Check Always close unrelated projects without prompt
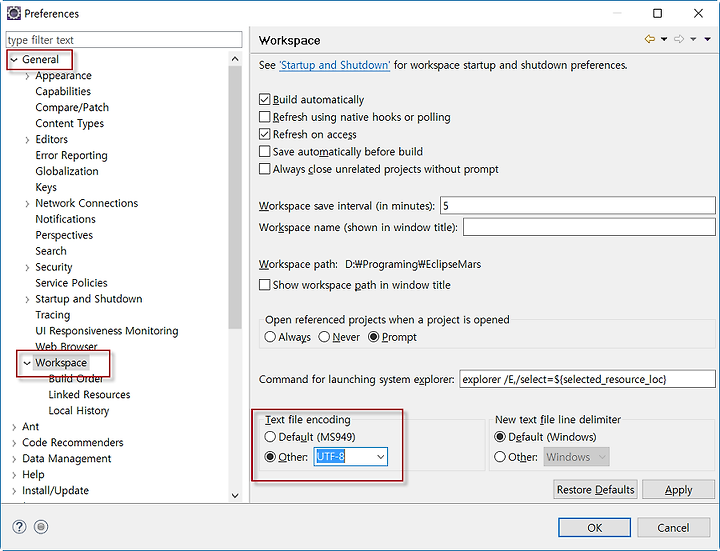 264,169
